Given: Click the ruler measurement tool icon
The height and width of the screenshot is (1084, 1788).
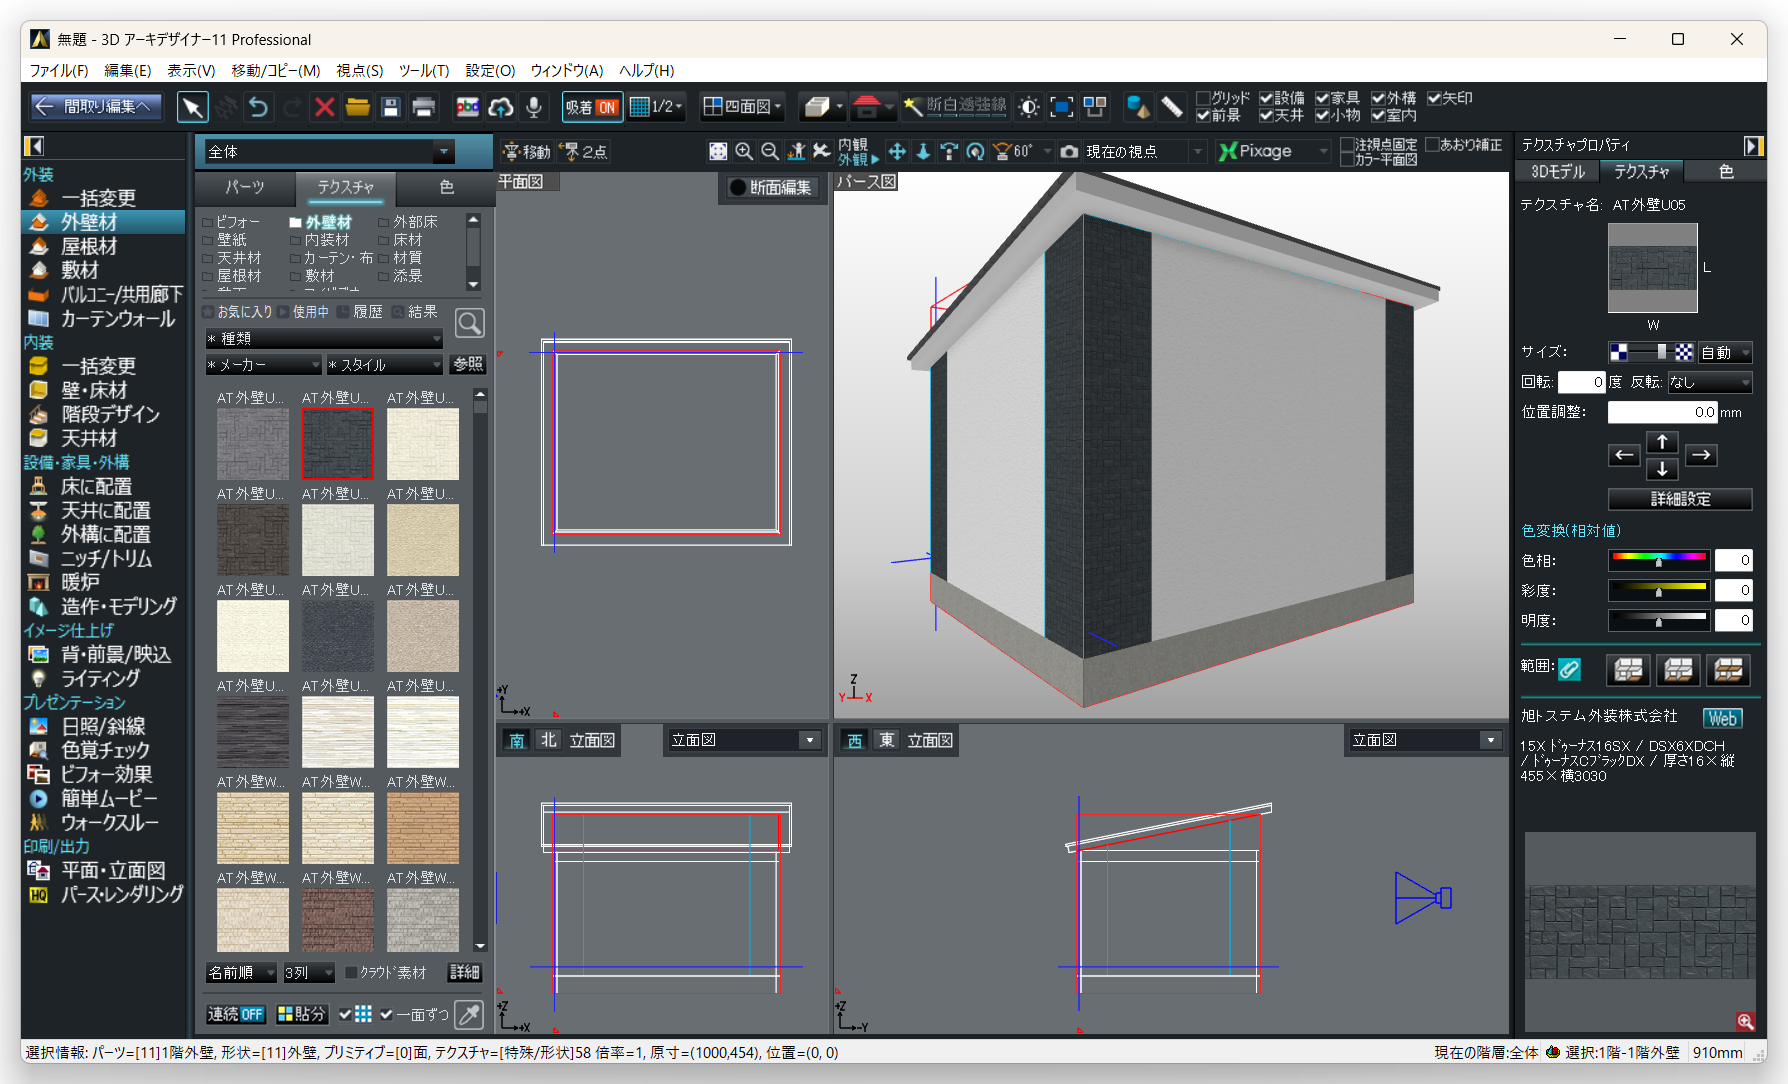Looking at the screenshot, I should pos(1171,107).
